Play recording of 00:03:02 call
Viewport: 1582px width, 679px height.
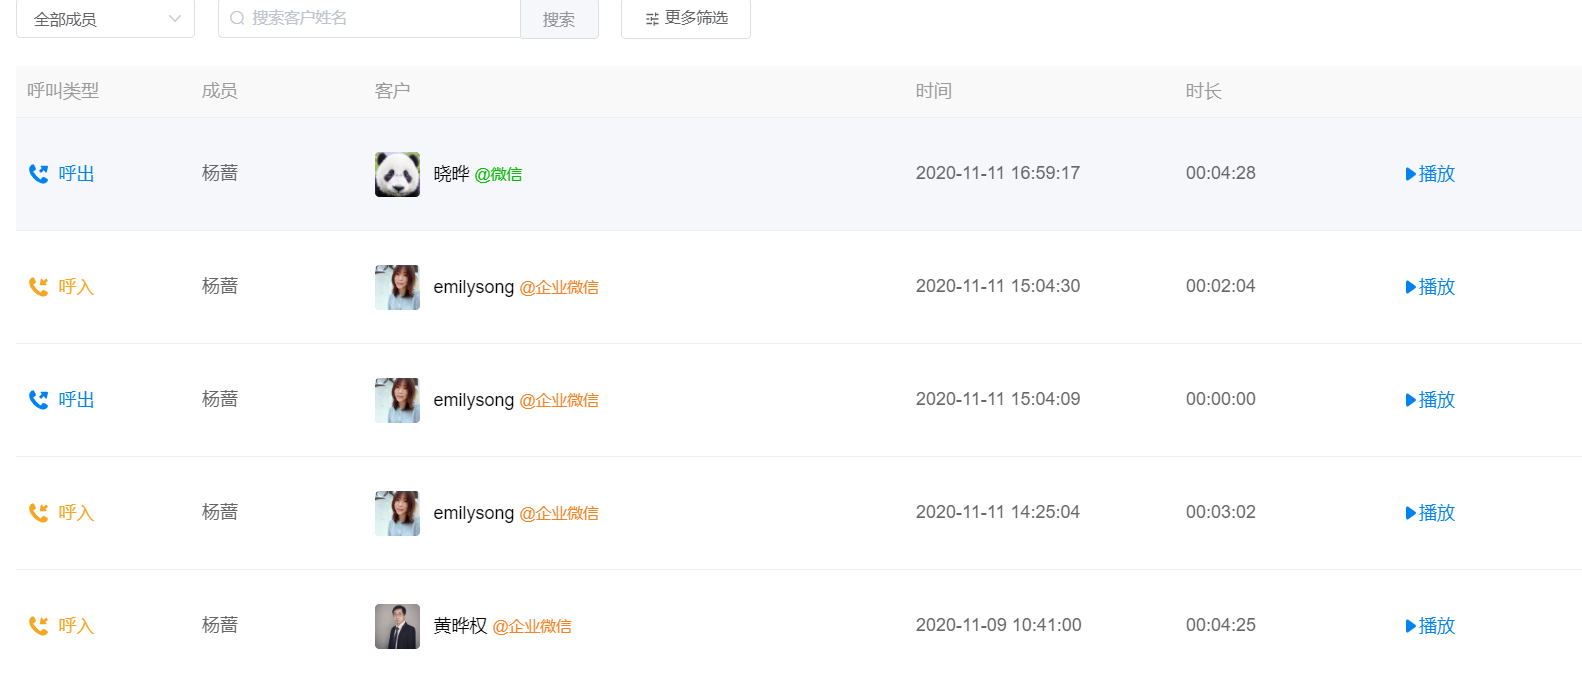(1430, 513)
